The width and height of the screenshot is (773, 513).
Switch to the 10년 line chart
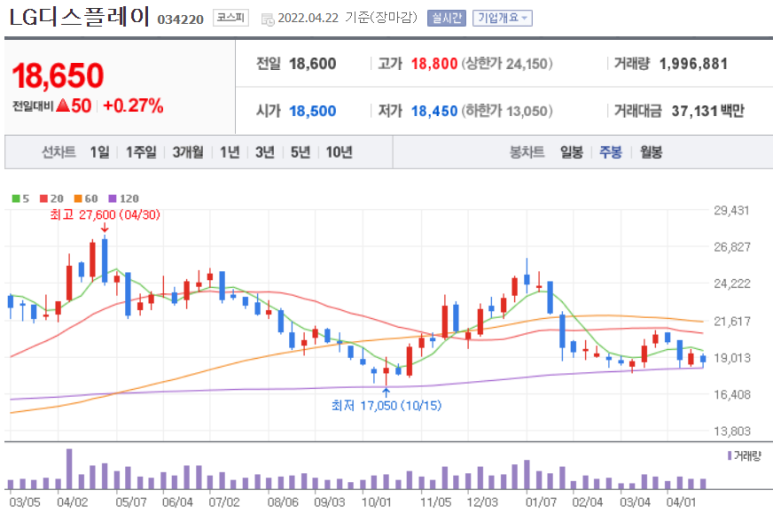(339, 152)
